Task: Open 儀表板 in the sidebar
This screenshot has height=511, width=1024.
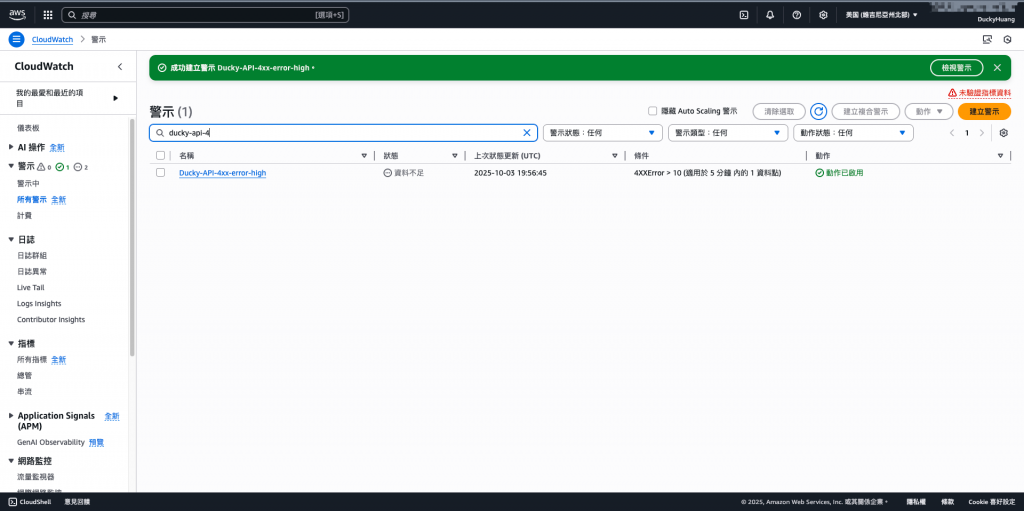Action: coord(28,128)
